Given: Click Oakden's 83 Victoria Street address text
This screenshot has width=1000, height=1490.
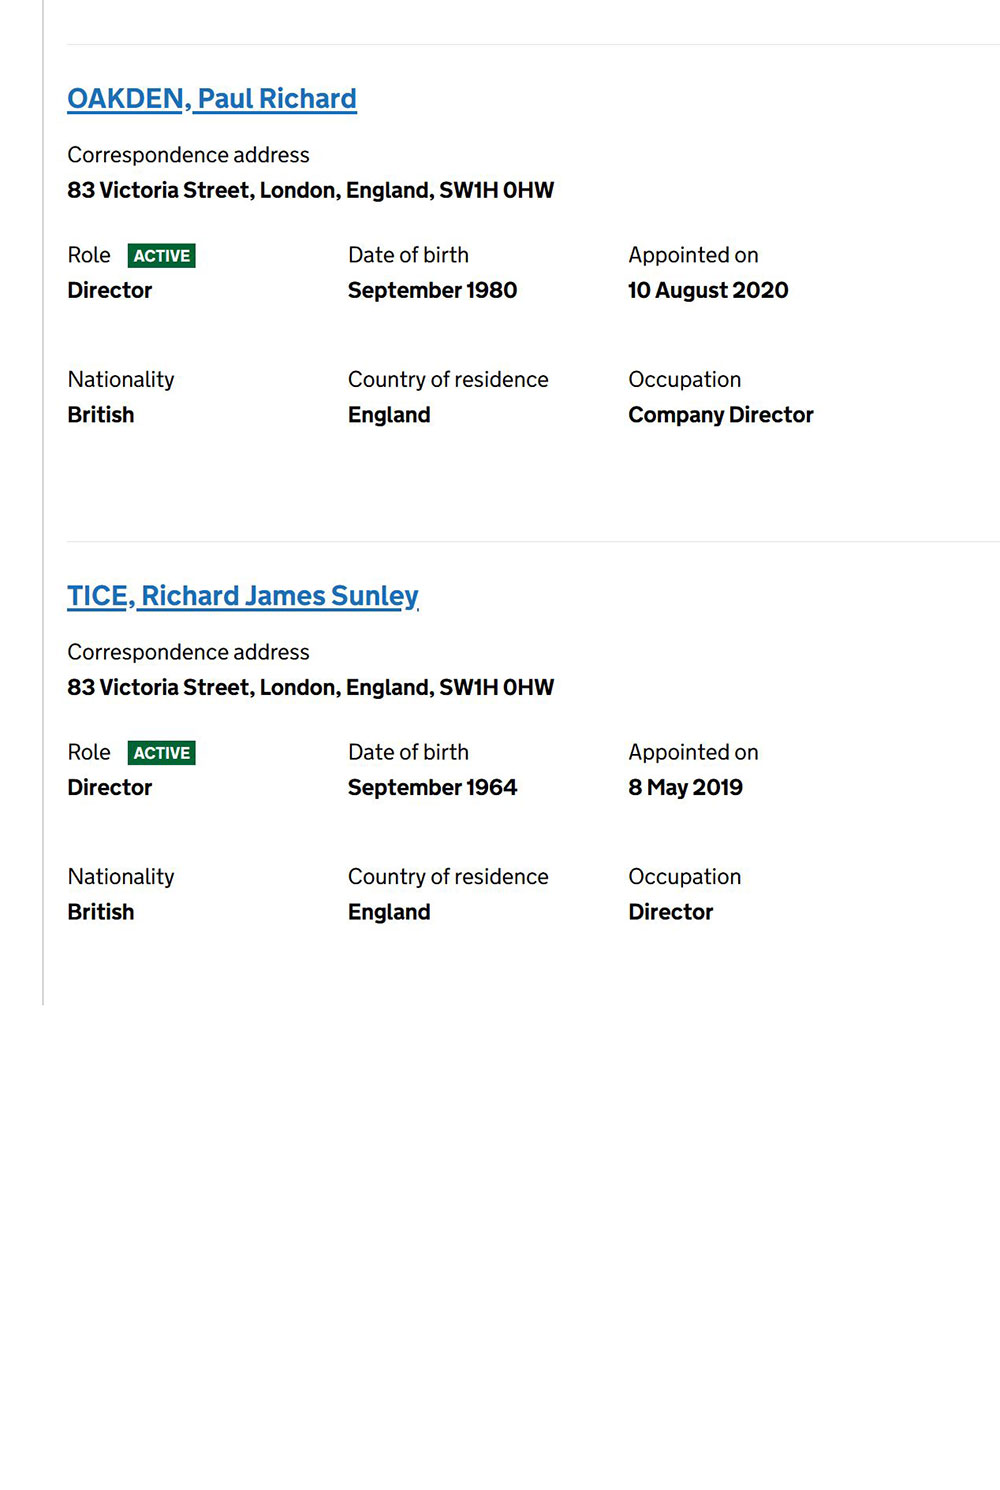Looking at the screenshot, I should coord(310,190).
